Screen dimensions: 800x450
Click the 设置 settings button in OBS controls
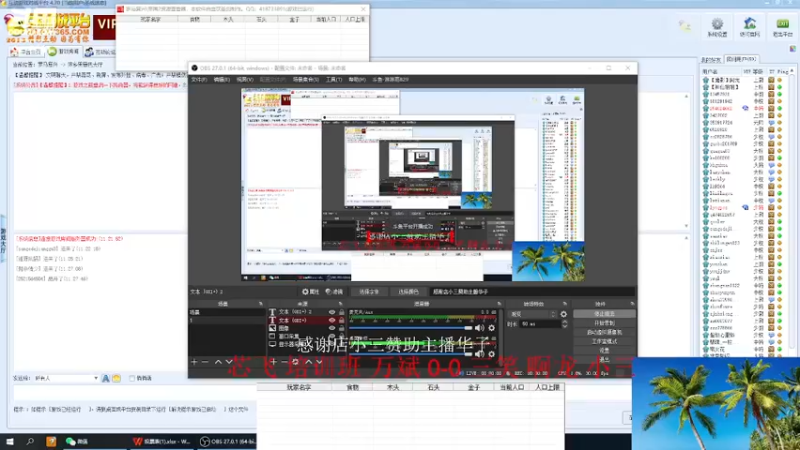(604, 351)
